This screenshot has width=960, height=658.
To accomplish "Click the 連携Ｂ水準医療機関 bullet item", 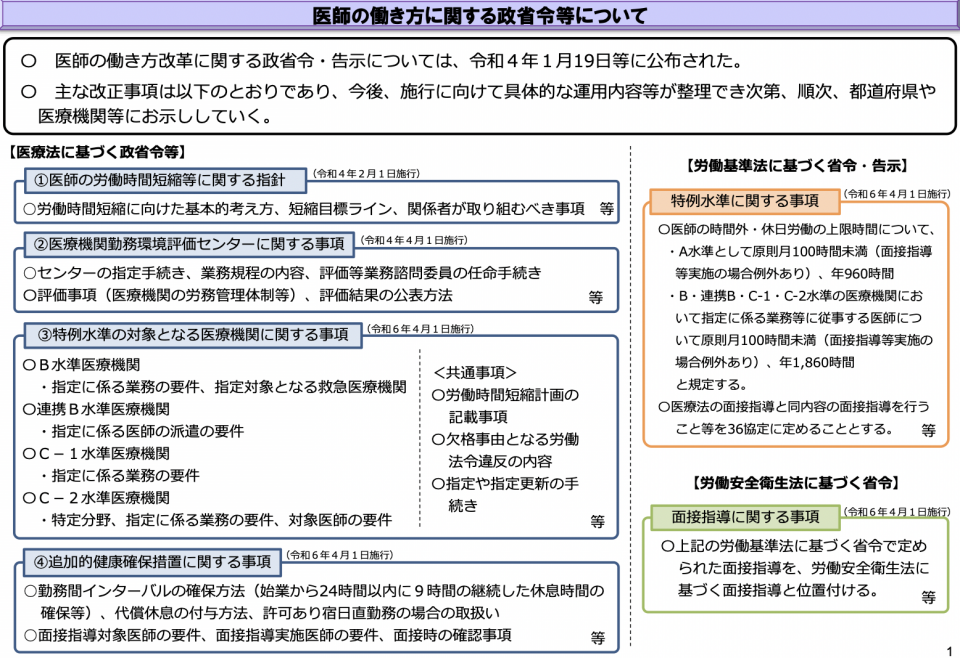I will [96, 409].
